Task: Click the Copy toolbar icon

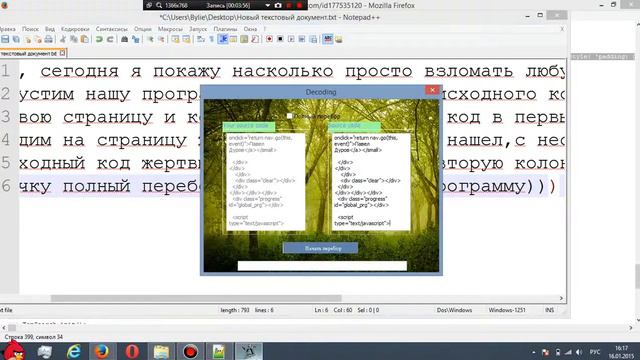Action: pyautogui.click(x=73, y=39)
